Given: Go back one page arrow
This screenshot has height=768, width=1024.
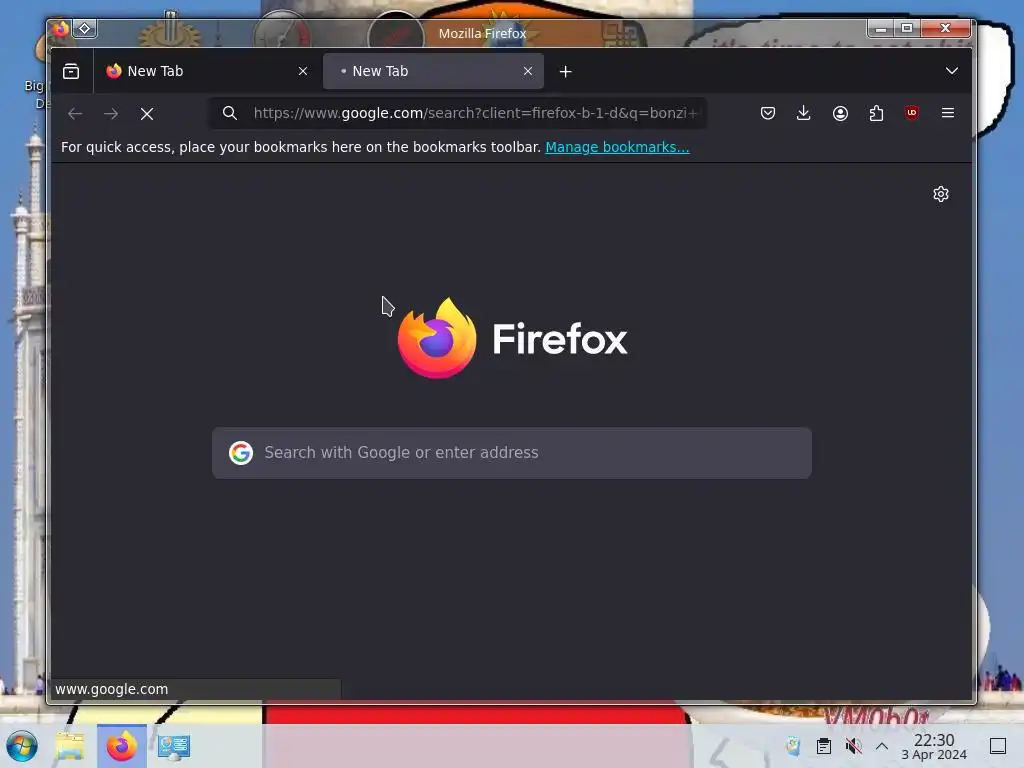Looking at the screenshot, I should coord(75,114).
